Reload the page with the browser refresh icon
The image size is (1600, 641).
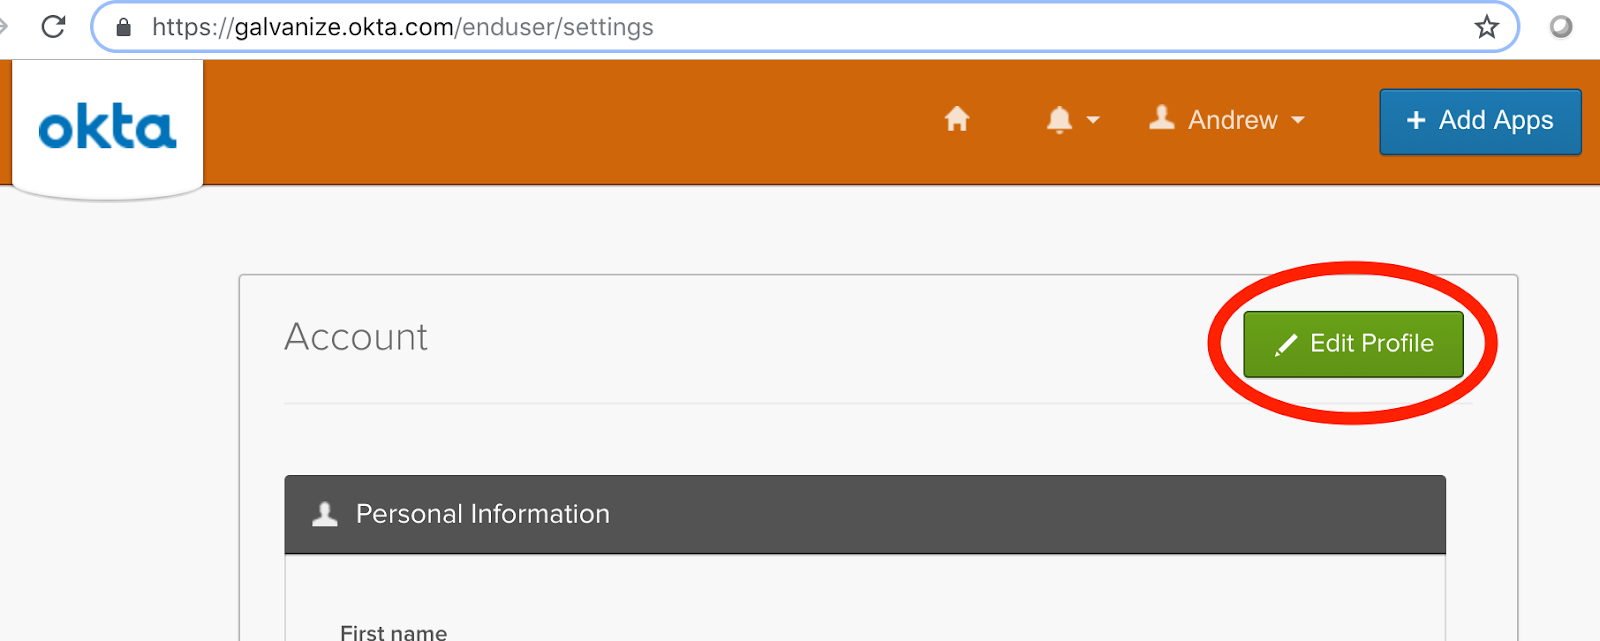tap(53, 27)
